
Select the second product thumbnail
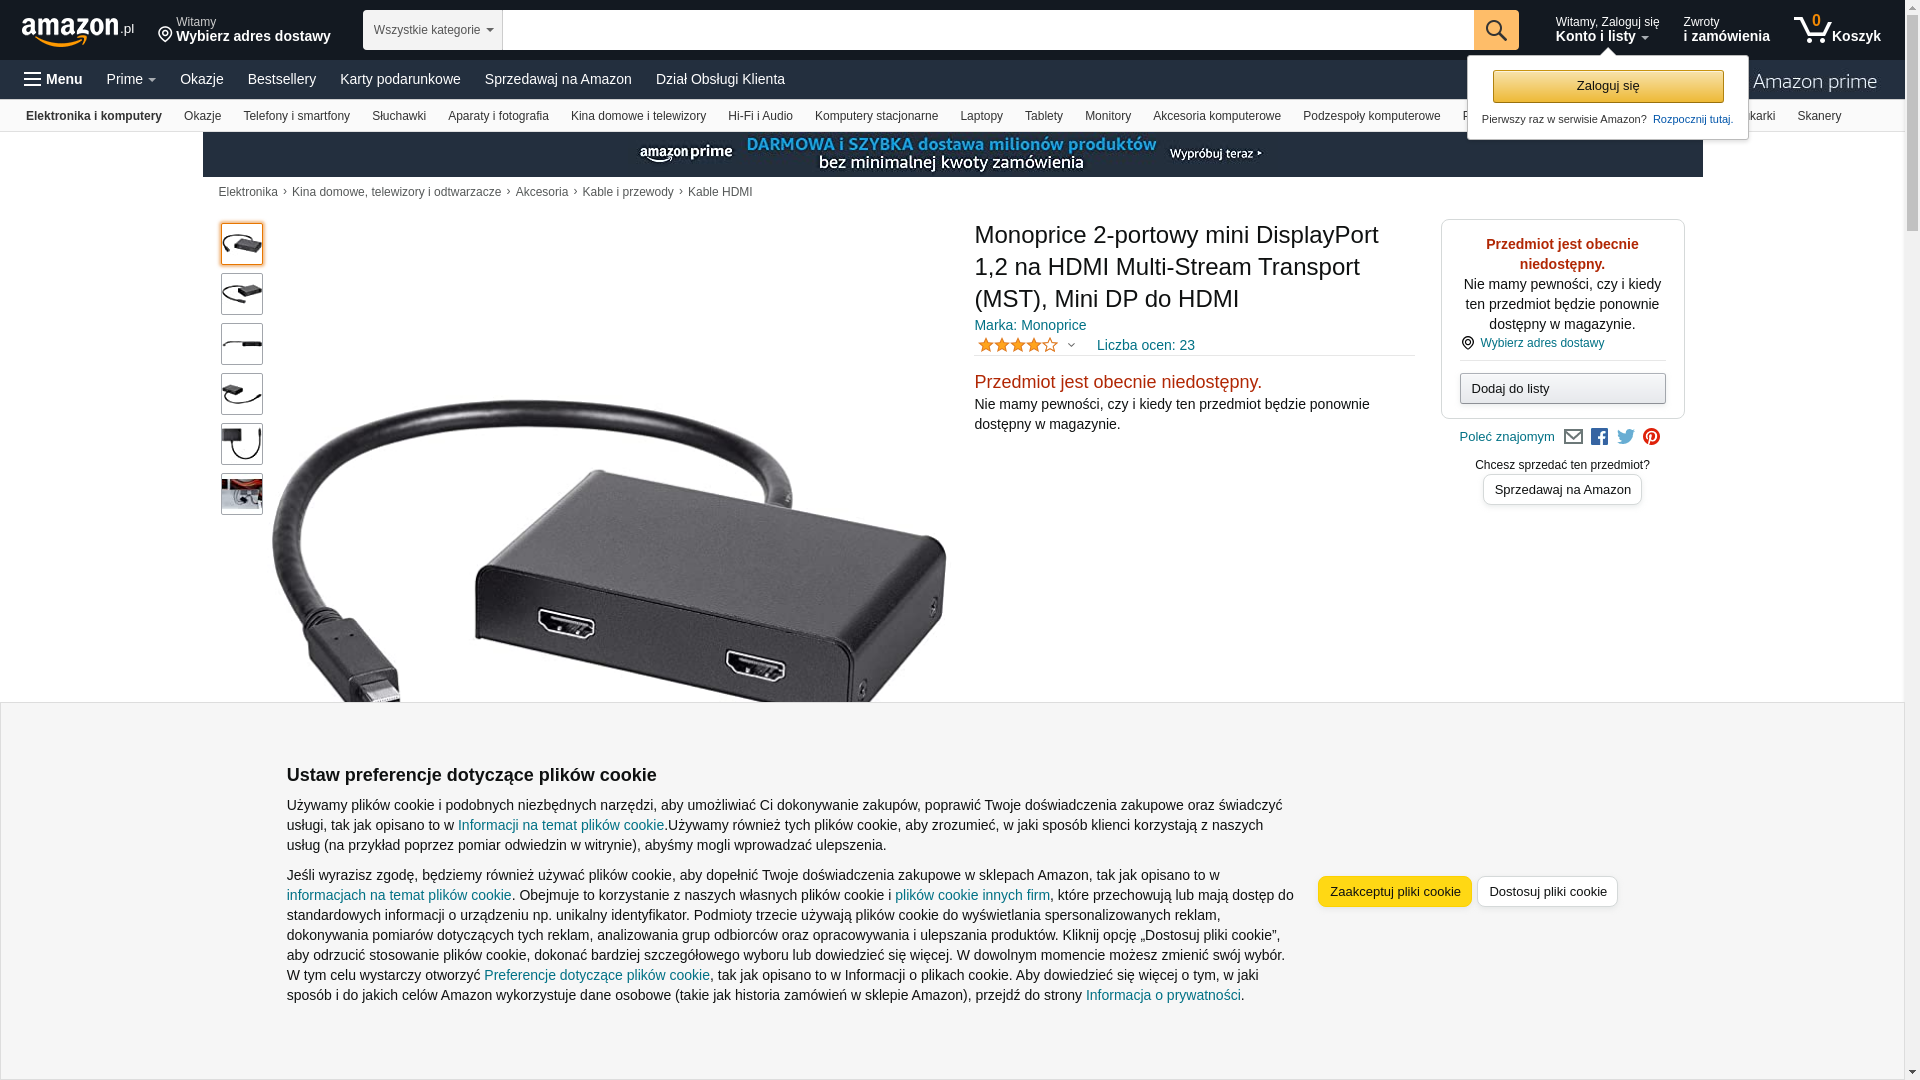tap(242, 294)
